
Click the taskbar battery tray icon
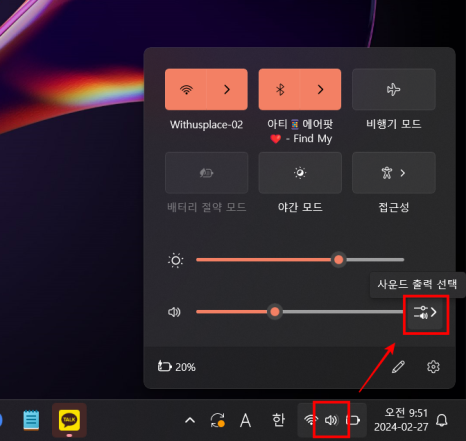tap(353, 420)
